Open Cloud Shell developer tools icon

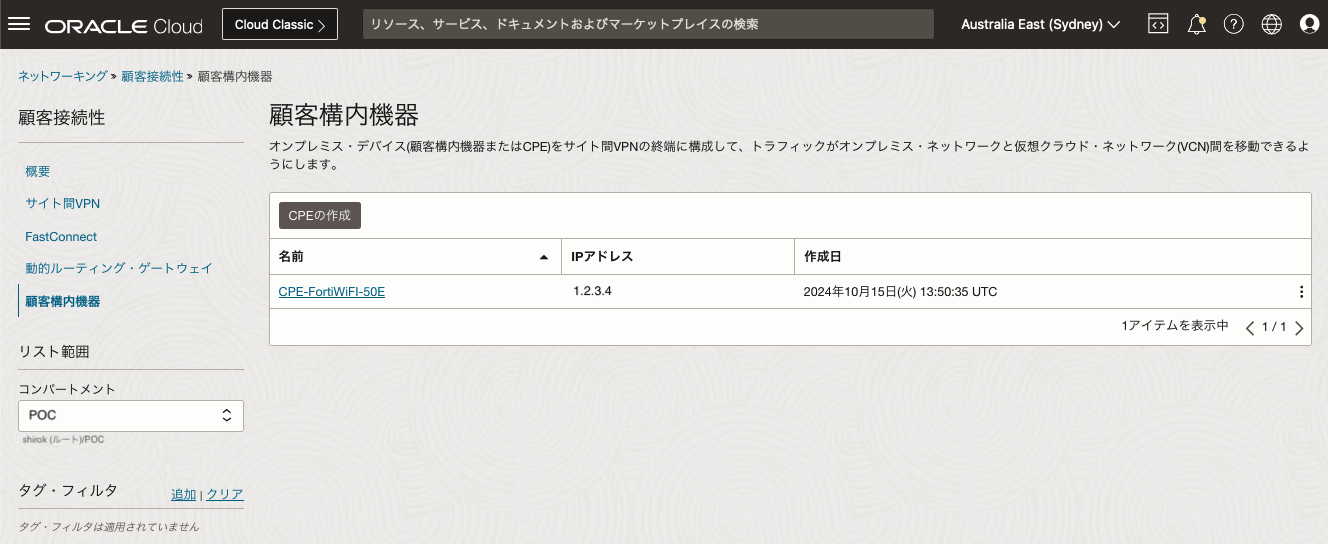coord(1158,24)
